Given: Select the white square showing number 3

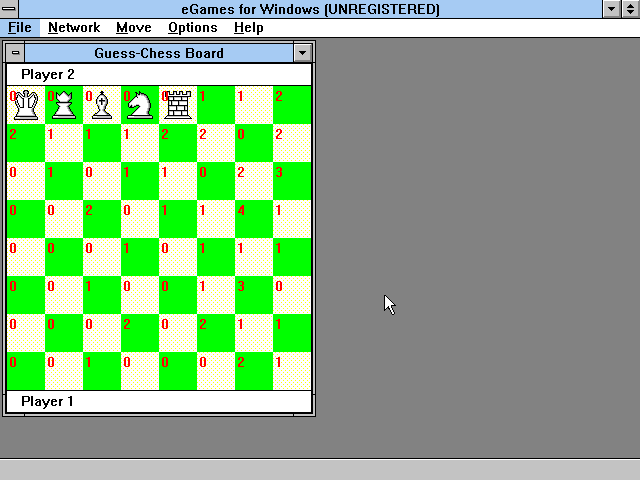Looking at the screenshot, I should coord(254,295).
